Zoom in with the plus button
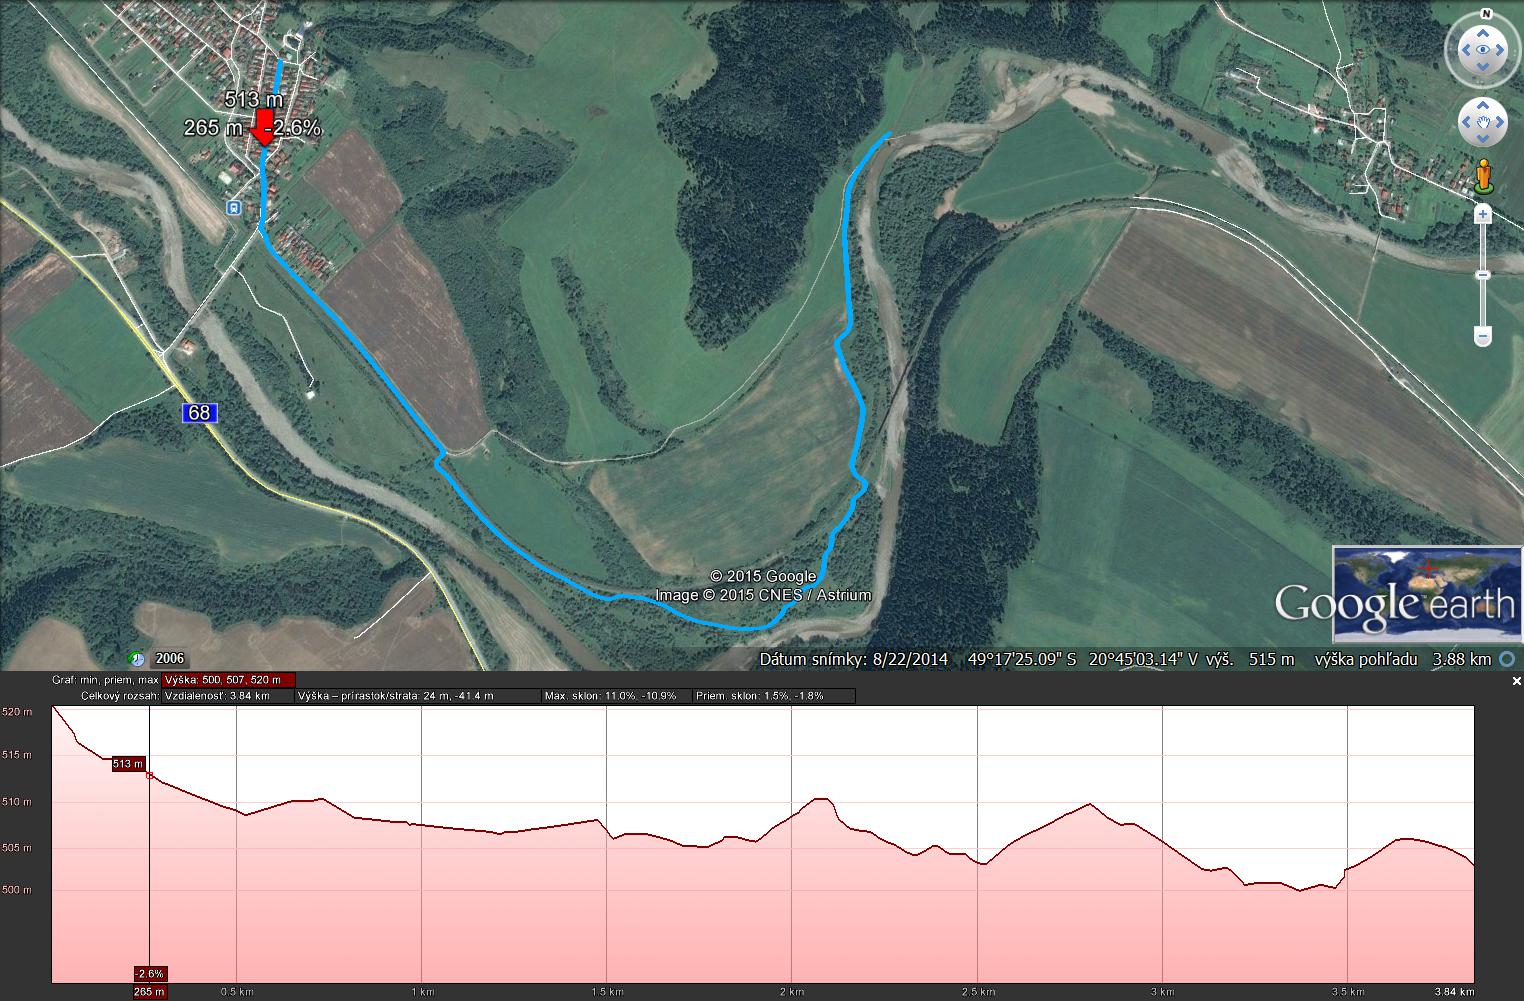The width and height of the screenshot is (1524, 1001). (x=1483, y=214)
